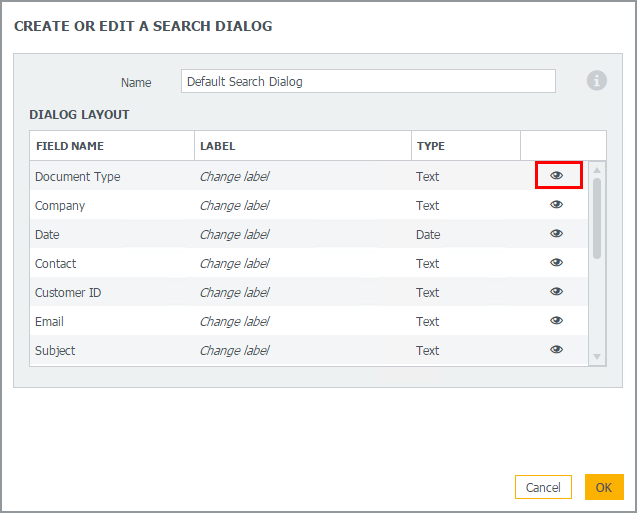
Task: Toggle the Date field eye icon
Action: pyautogui.click(x=557, y=234)
